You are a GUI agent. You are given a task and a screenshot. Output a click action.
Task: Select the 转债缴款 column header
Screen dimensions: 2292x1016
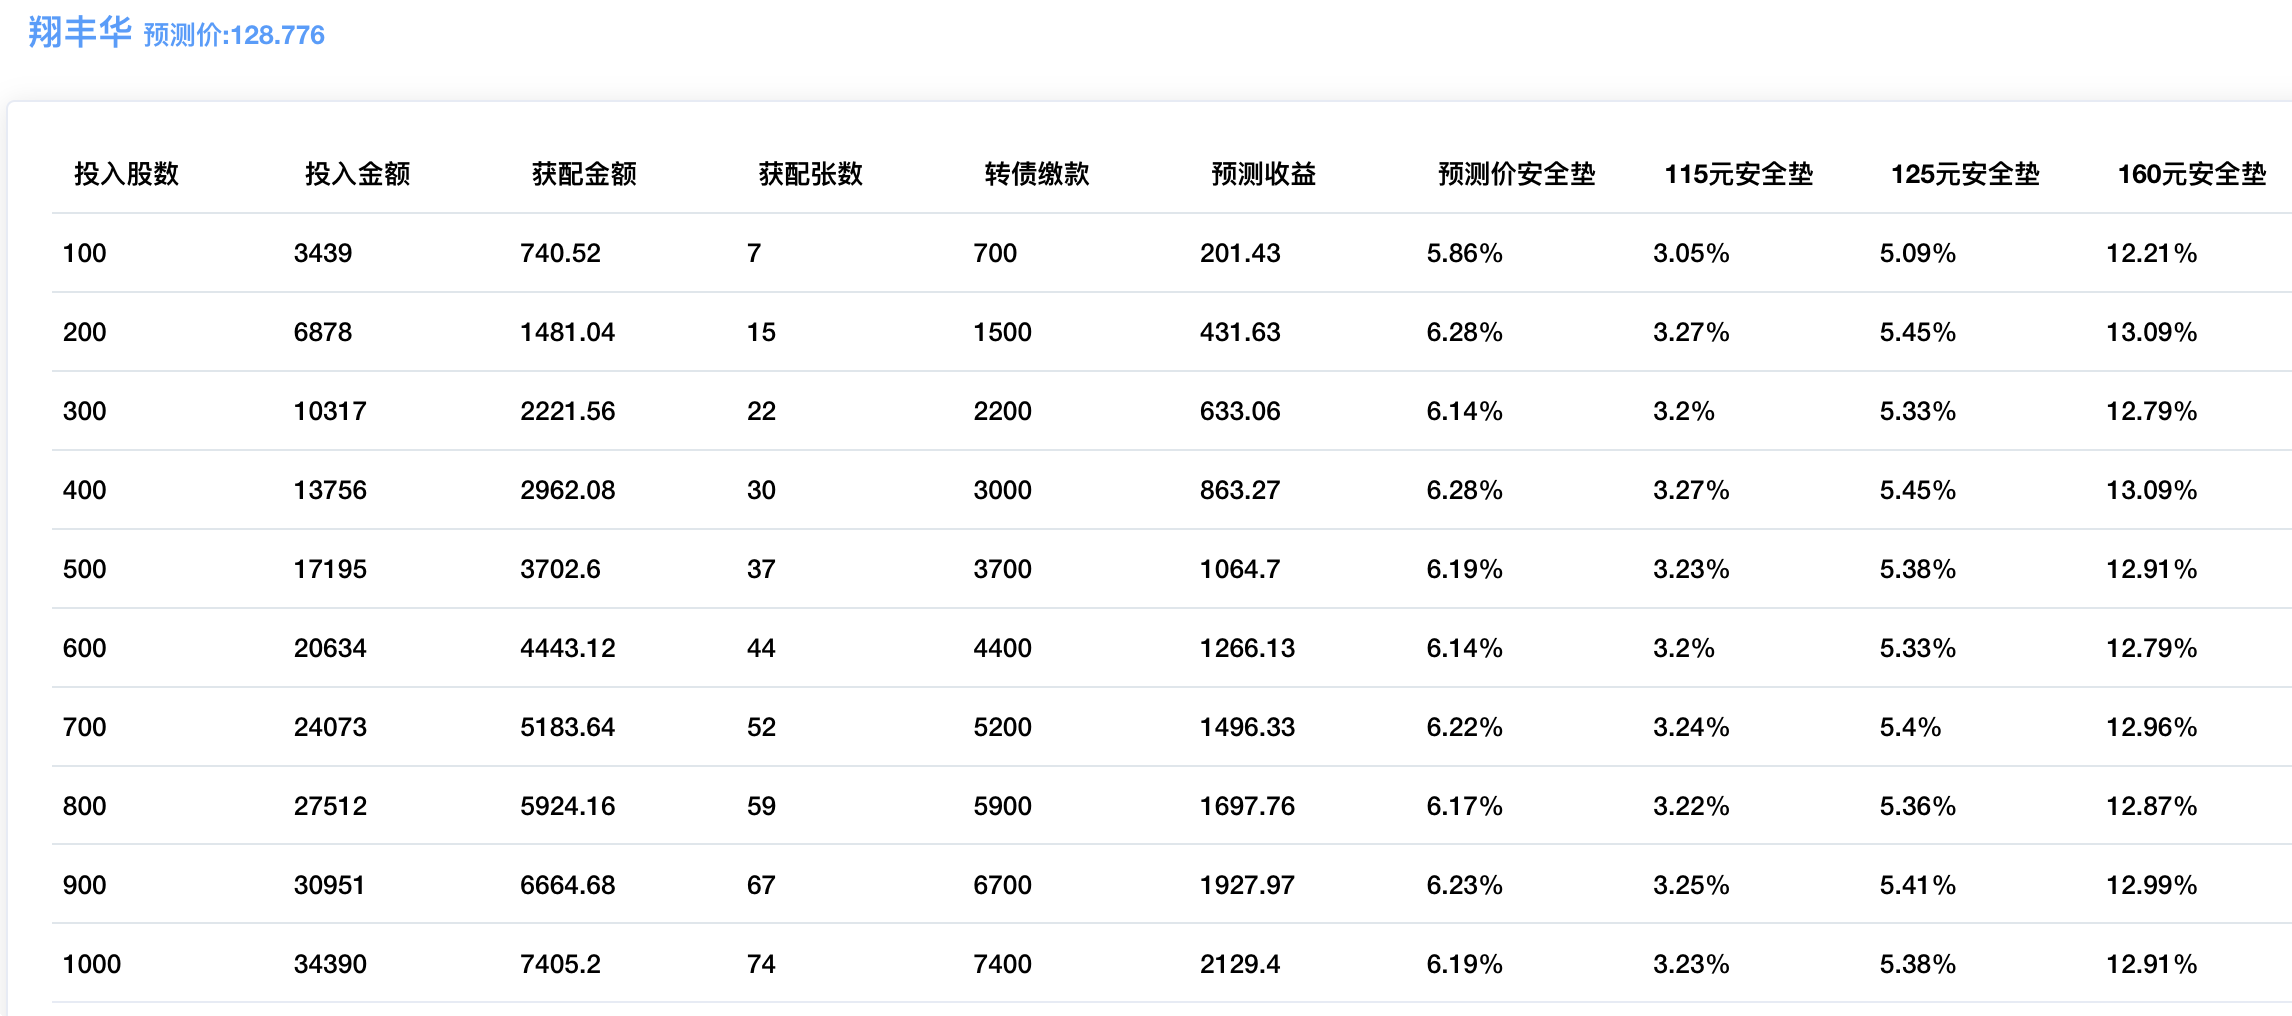(x=1037, y=174)
